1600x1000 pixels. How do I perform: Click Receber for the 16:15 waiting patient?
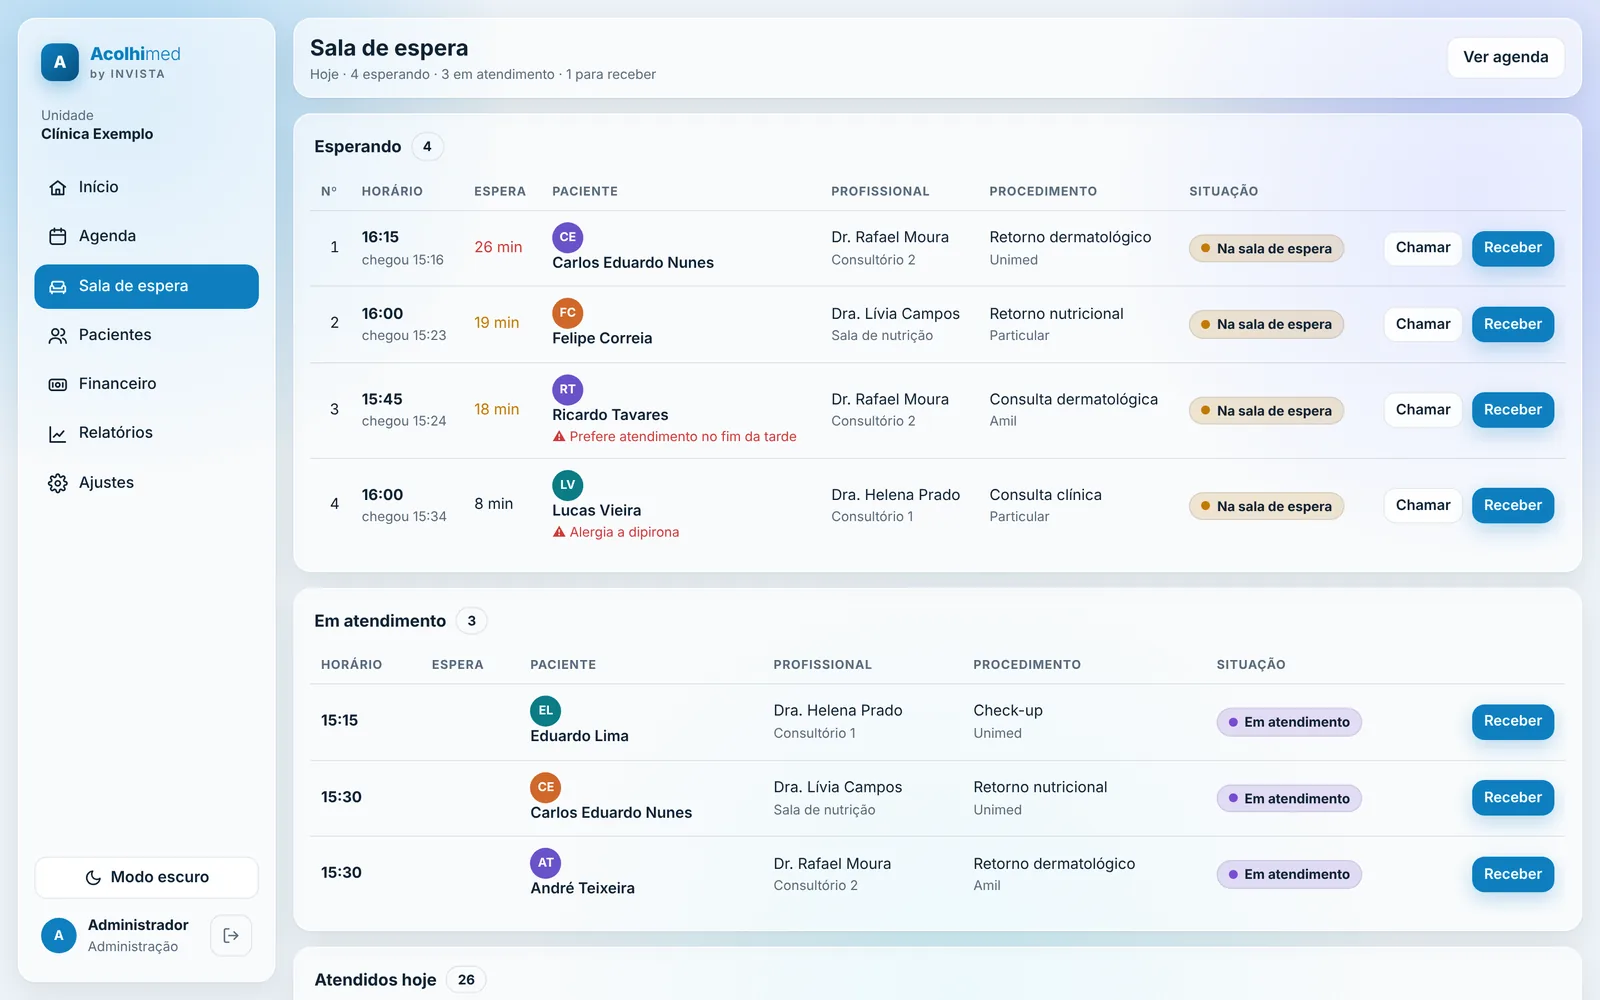1513,248
